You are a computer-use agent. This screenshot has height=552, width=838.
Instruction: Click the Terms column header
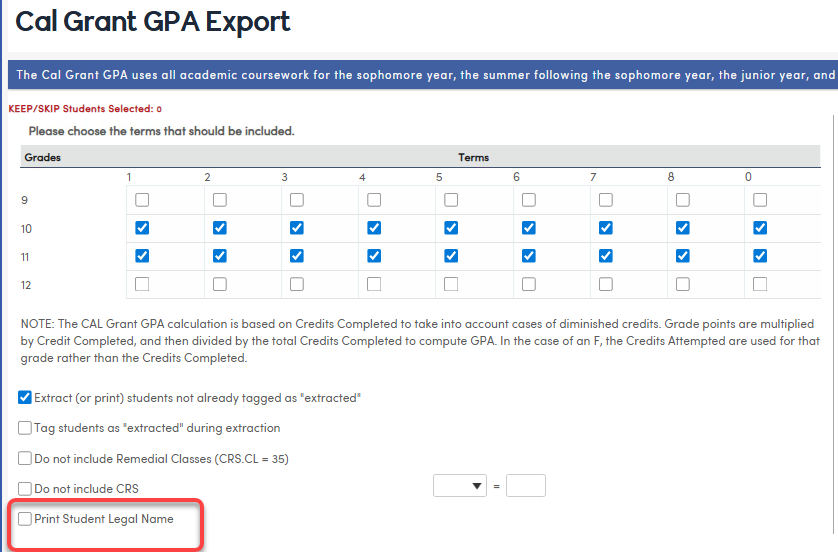pyautogui.click(x=474, y=158)
